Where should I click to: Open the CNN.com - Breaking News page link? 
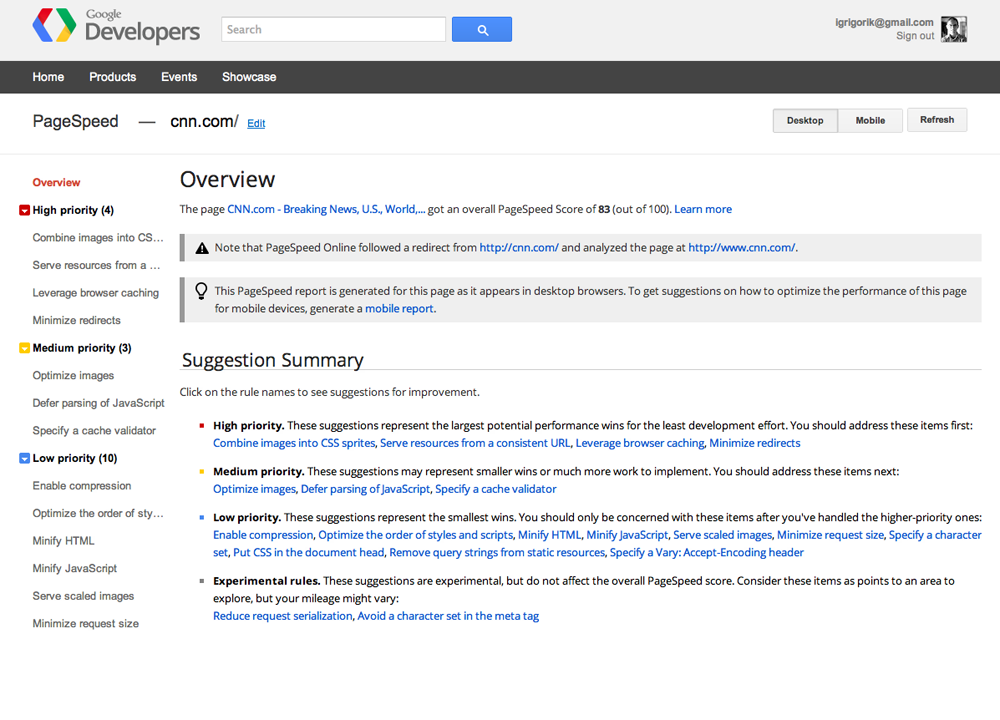click(x=326, y=209)
